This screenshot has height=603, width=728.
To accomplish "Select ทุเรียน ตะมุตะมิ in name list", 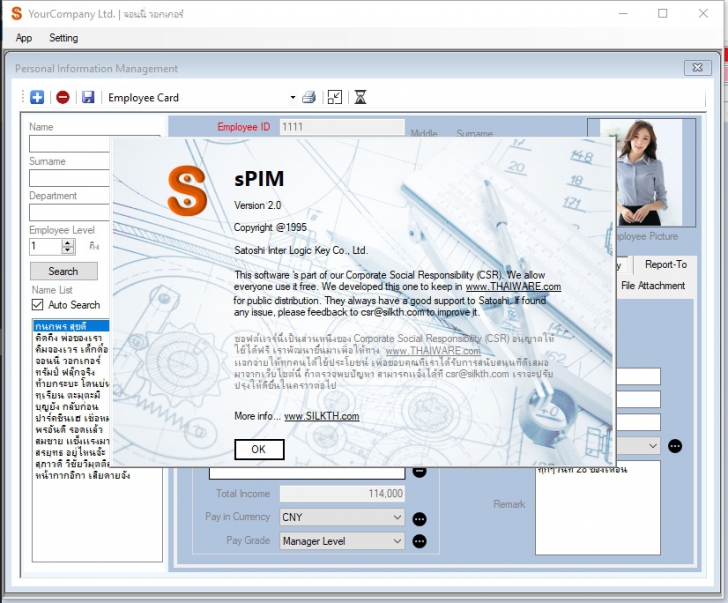I will [72, 395].
